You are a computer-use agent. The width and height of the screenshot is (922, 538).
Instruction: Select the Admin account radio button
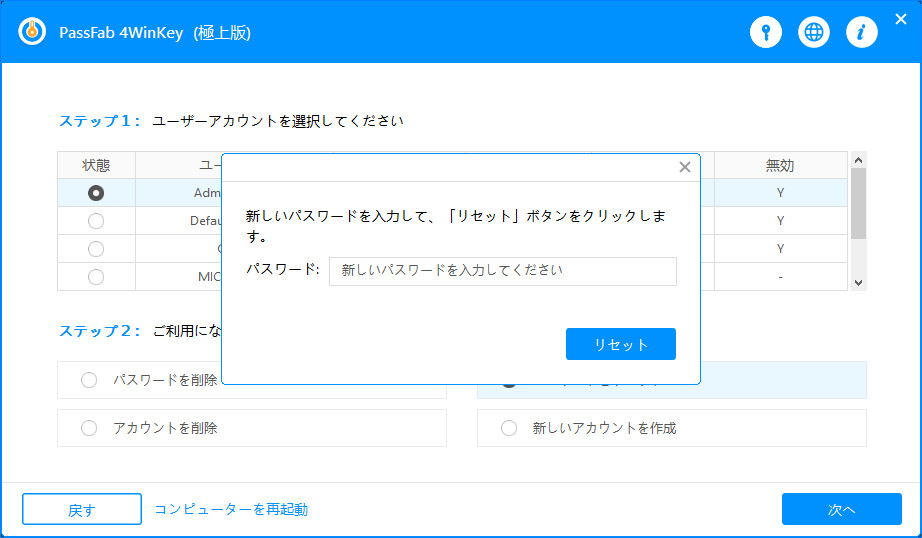96,193
